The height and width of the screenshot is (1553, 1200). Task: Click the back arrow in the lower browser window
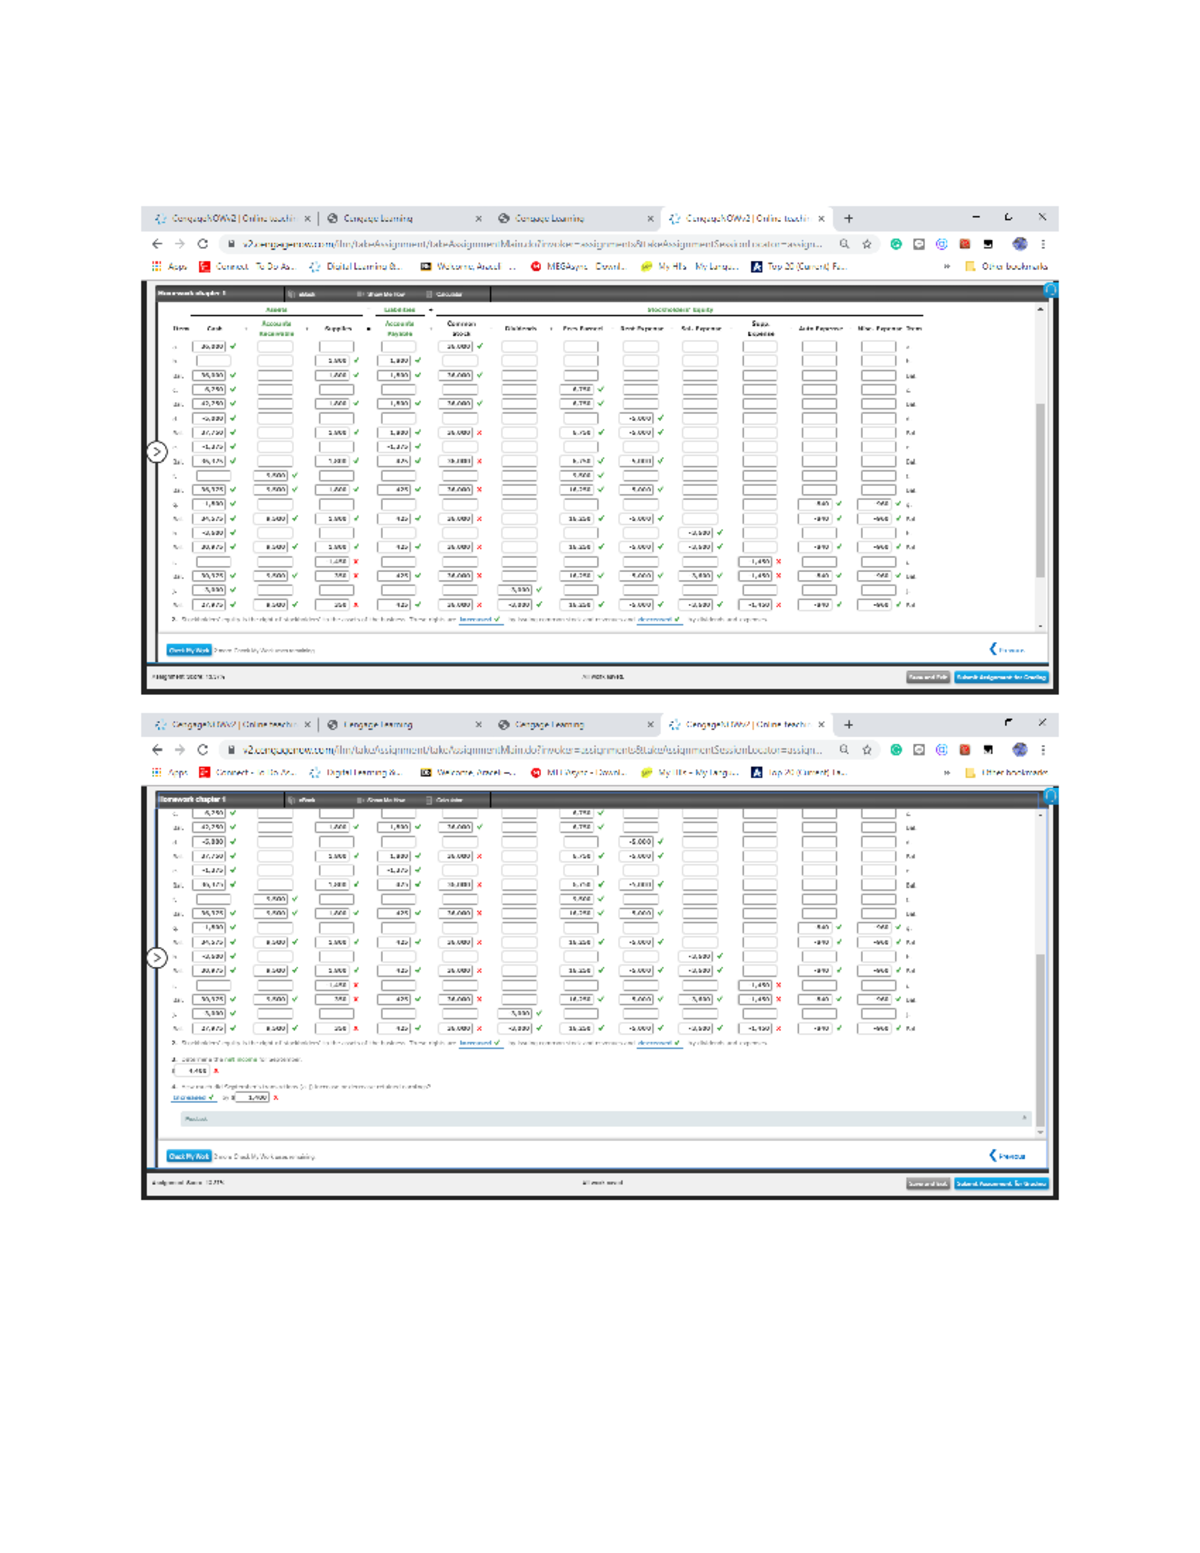point(157,750)
